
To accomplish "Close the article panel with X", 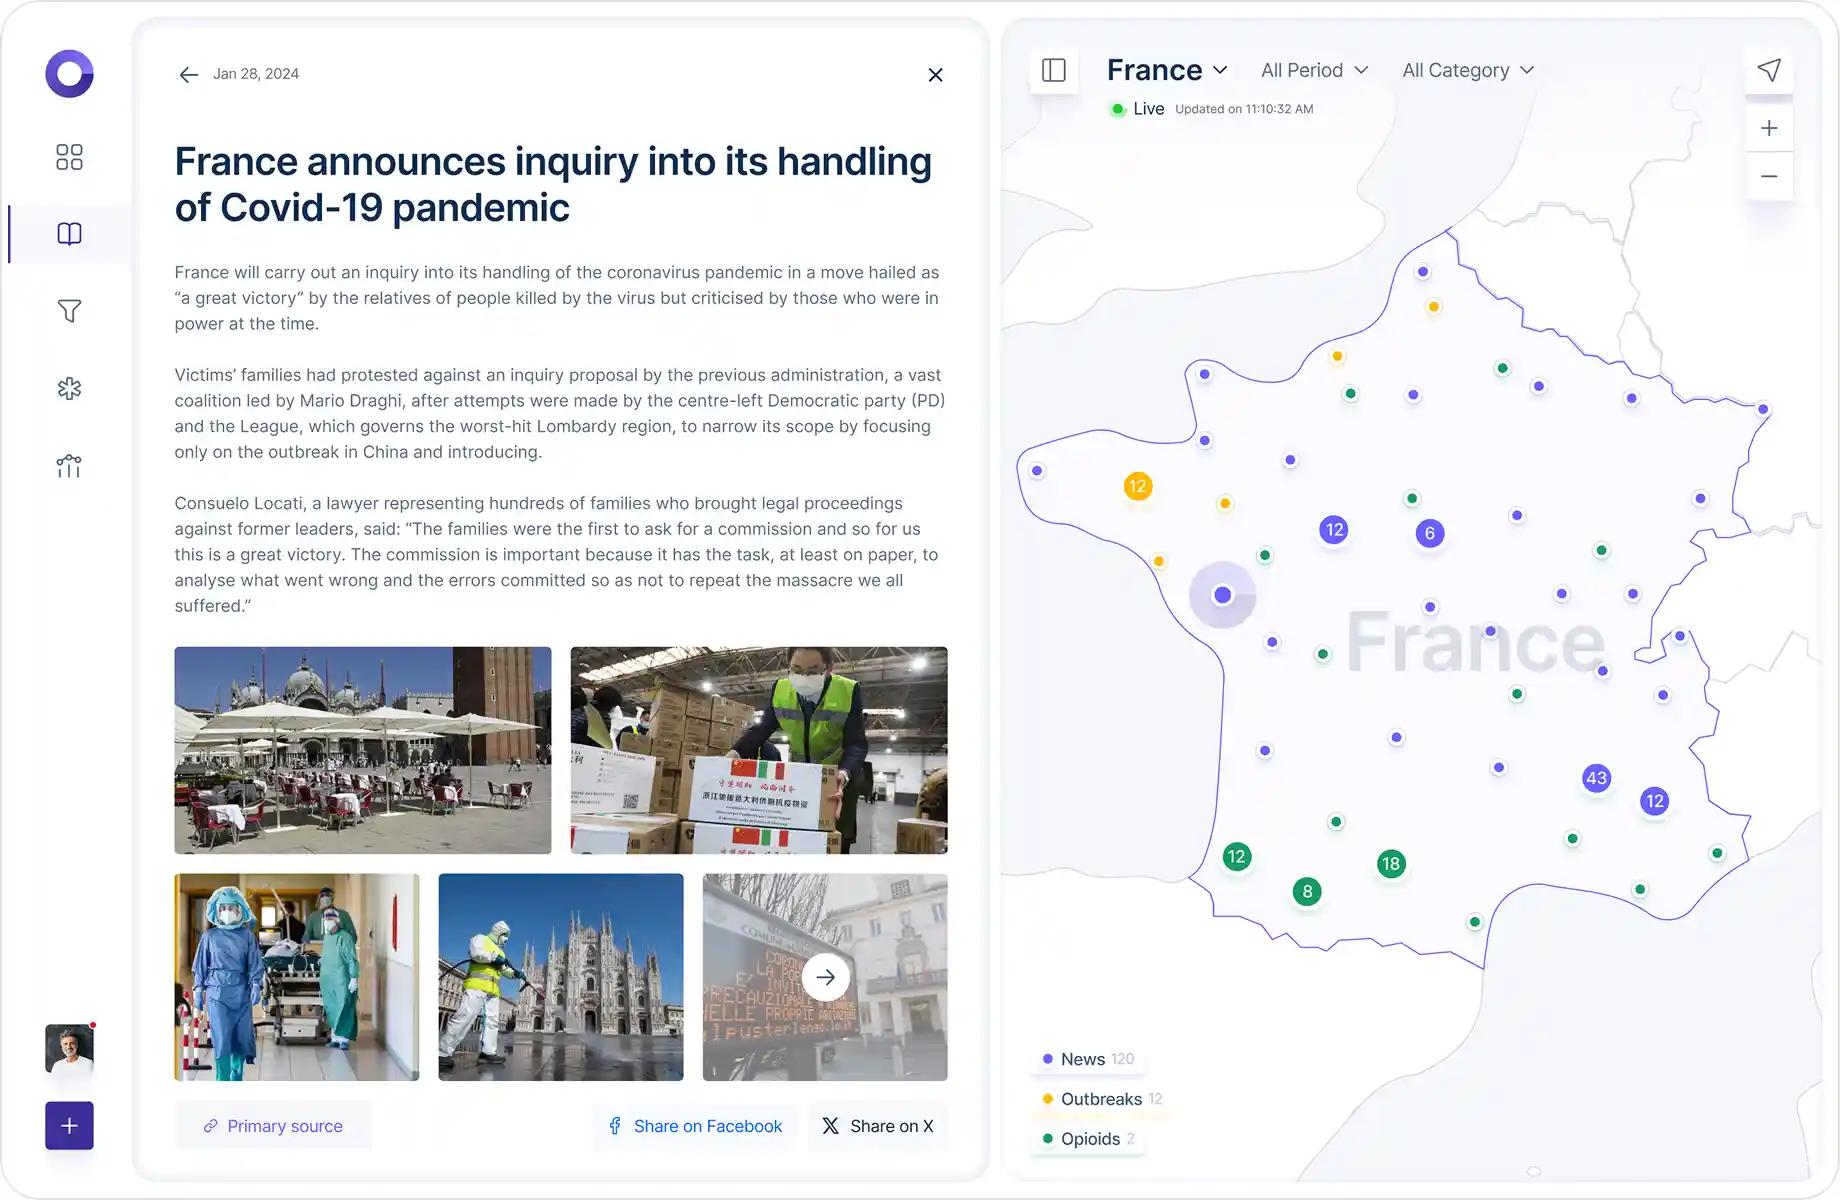I will pyautogui.click(x=935, y=75).
